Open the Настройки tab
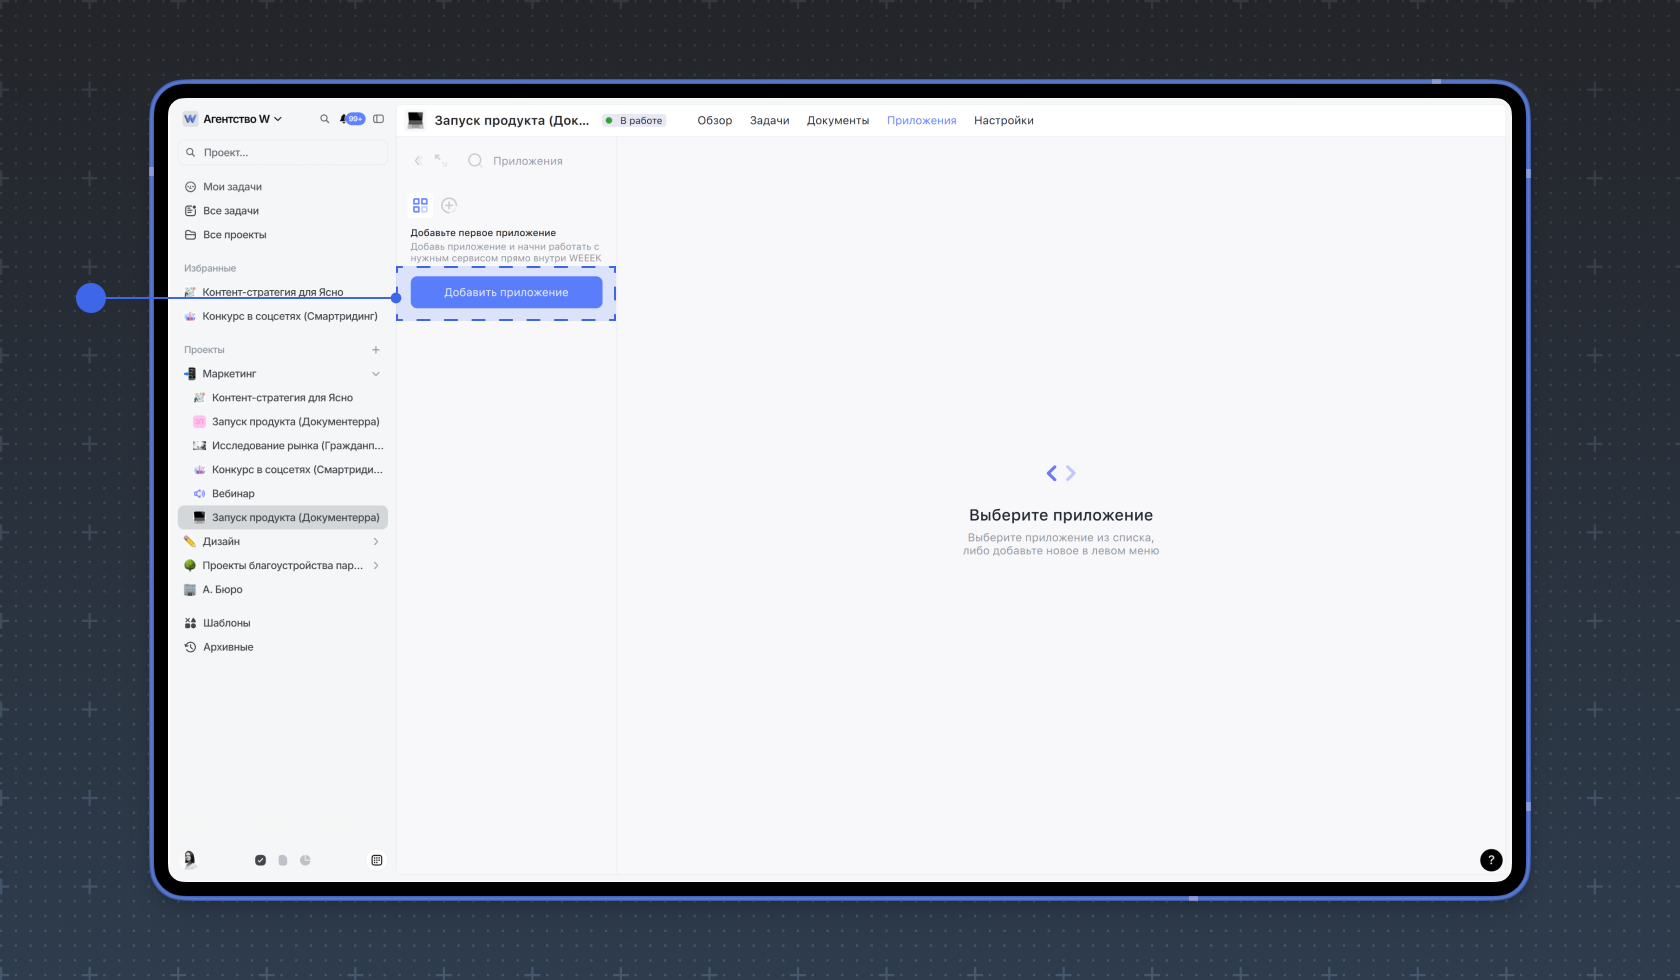The width and height of the screenshot is (1680, 980). 1004,121
